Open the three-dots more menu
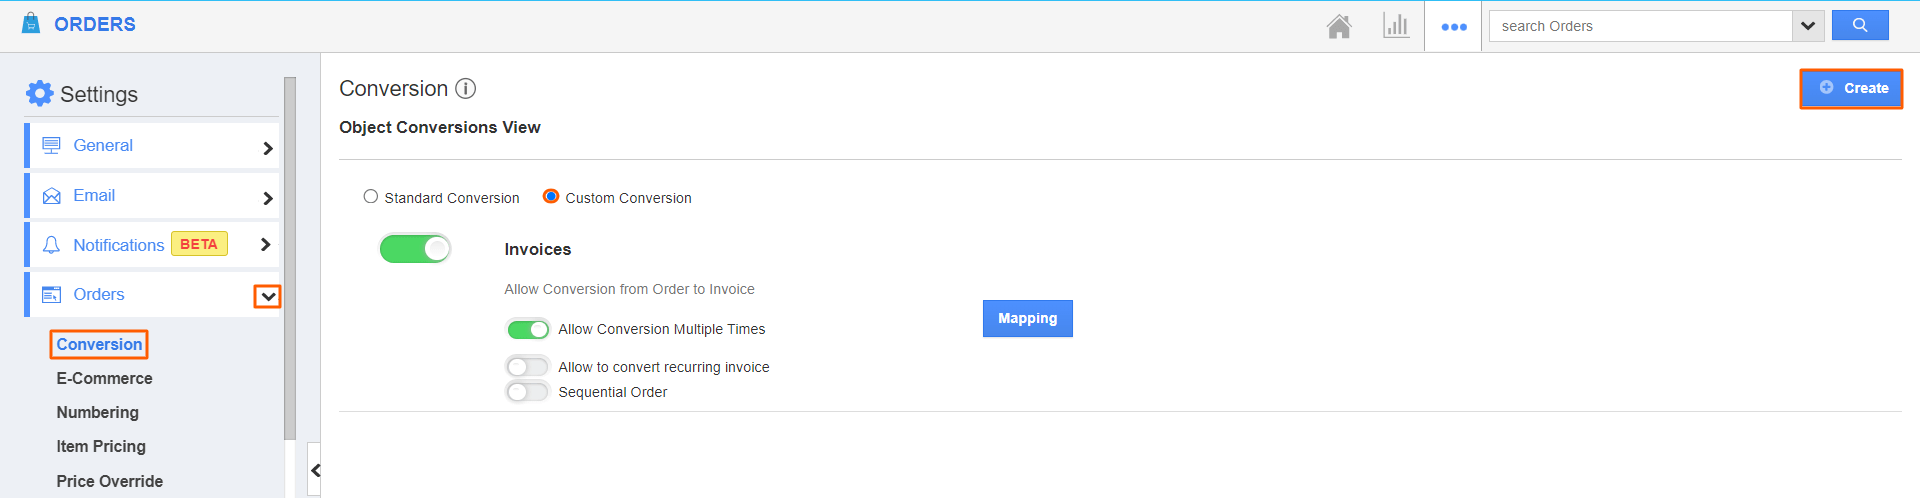 [1453, 27]
